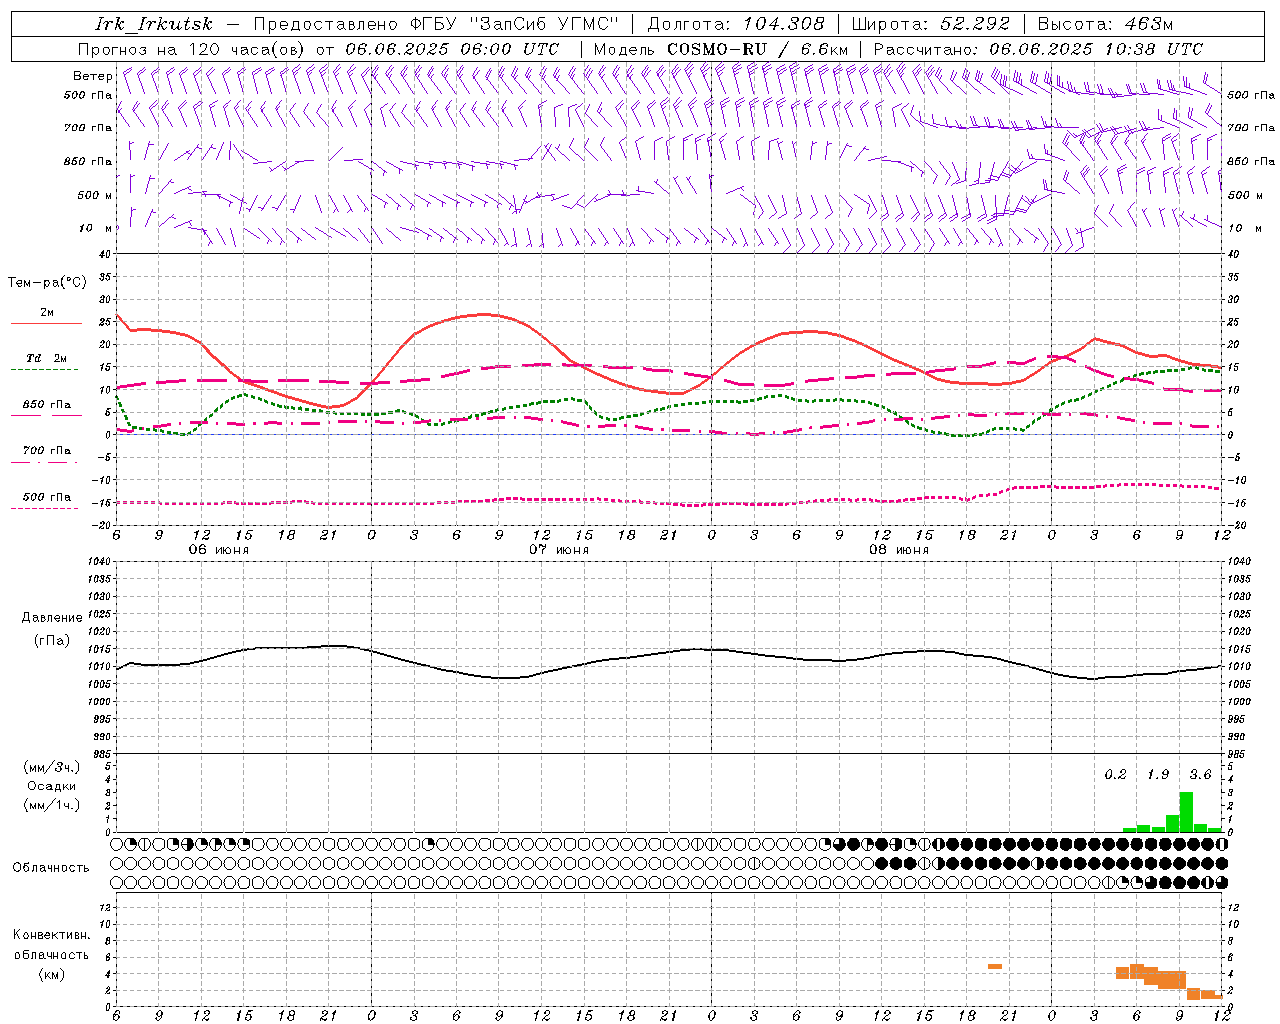
Task: Click the '(гПа)' unit under Давление
Action: (x=52, y=640)
